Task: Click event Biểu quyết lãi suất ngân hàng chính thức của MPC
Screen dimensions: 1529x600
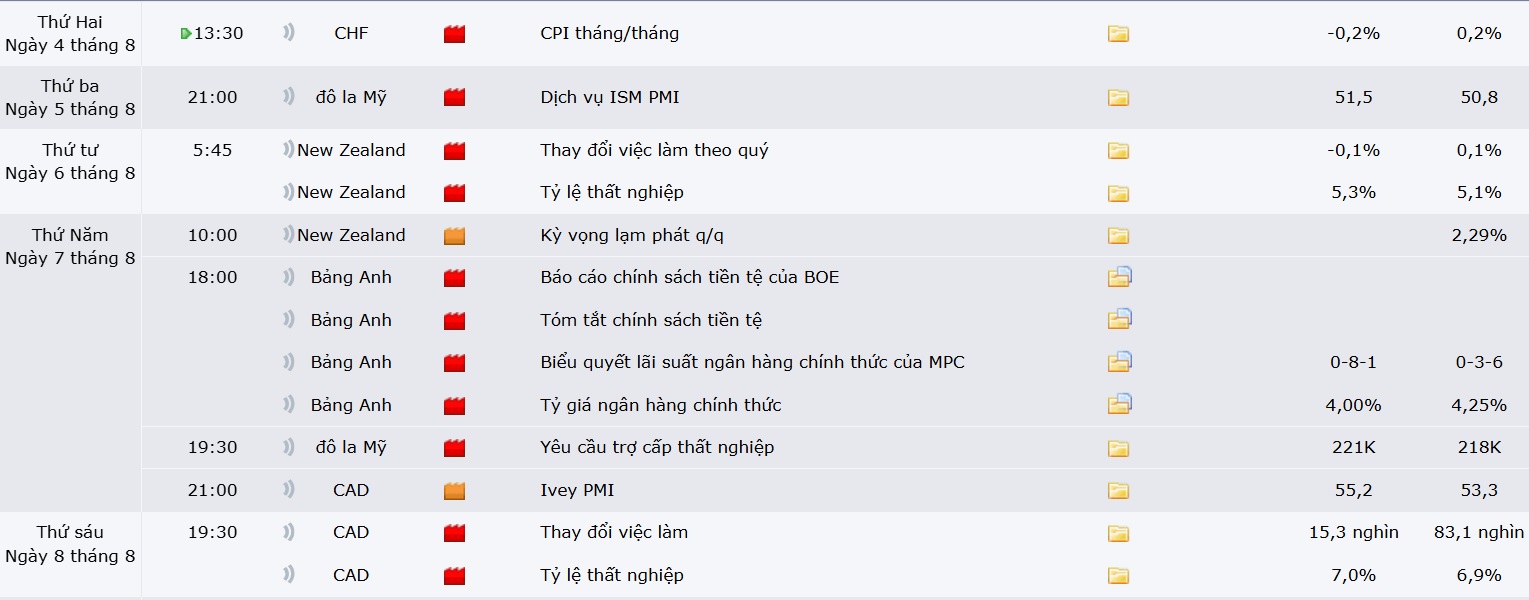Action: click(x=752, y=362)
